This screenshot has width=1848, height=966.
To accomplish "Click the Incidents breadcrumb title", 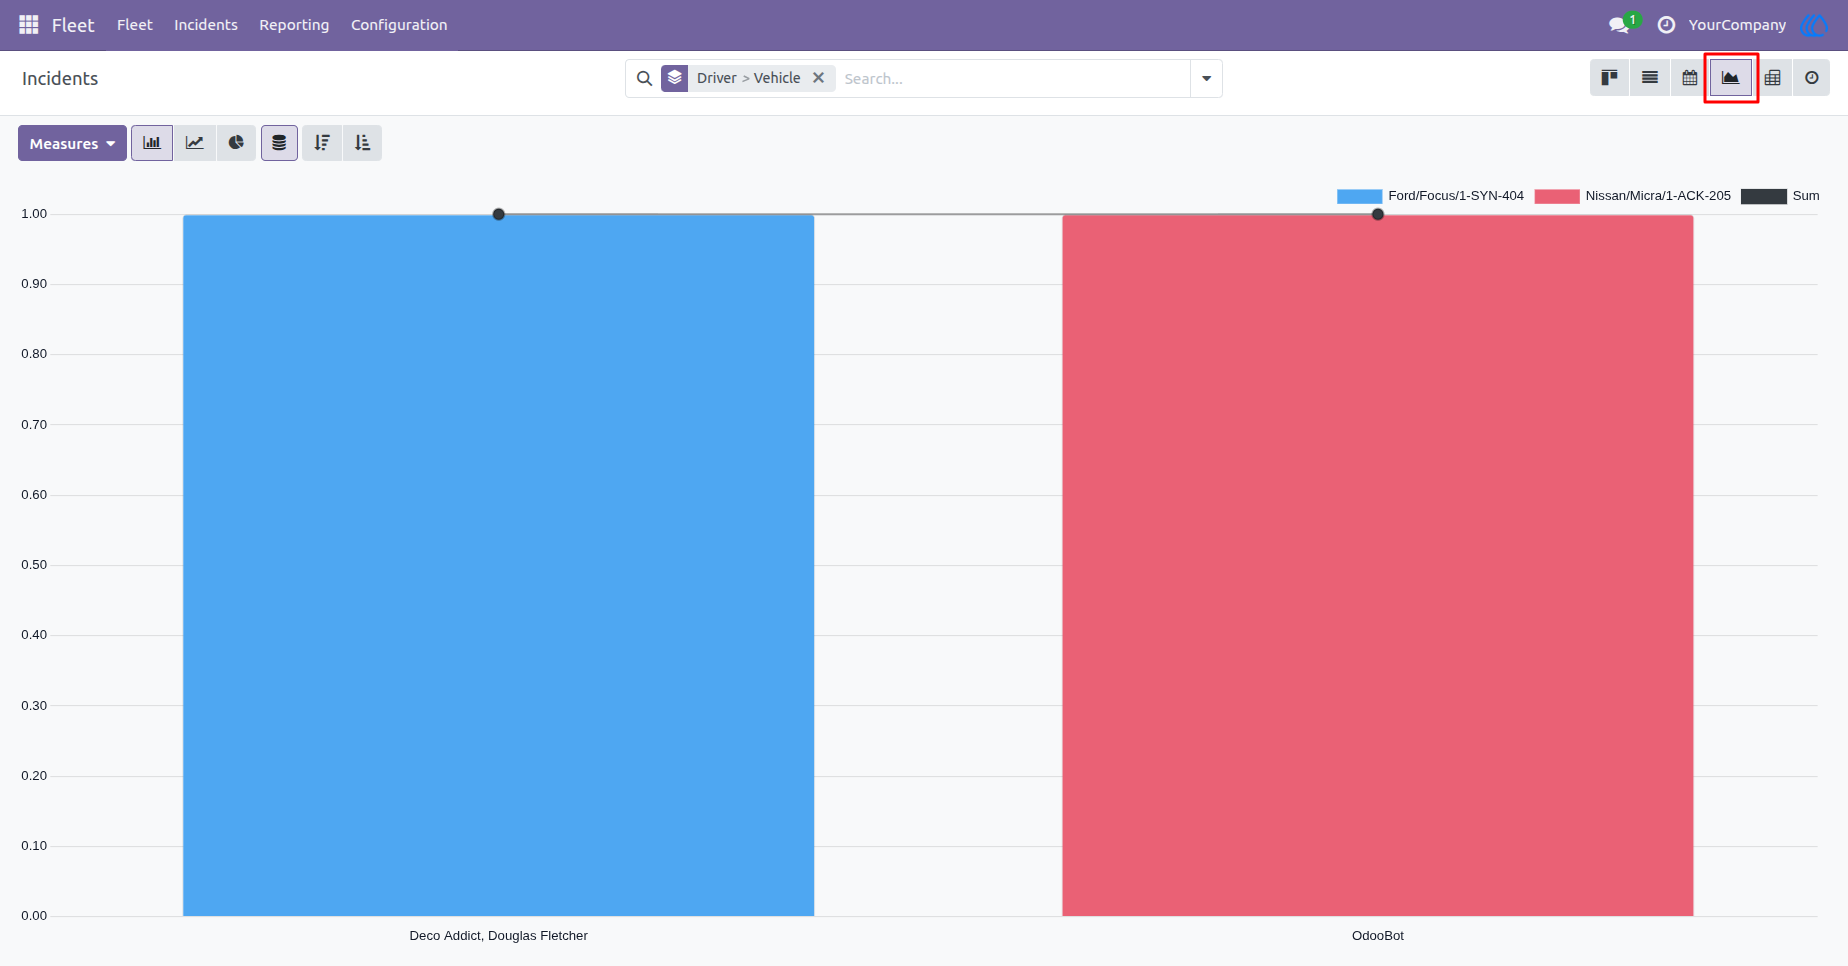I will click(60, 78).
